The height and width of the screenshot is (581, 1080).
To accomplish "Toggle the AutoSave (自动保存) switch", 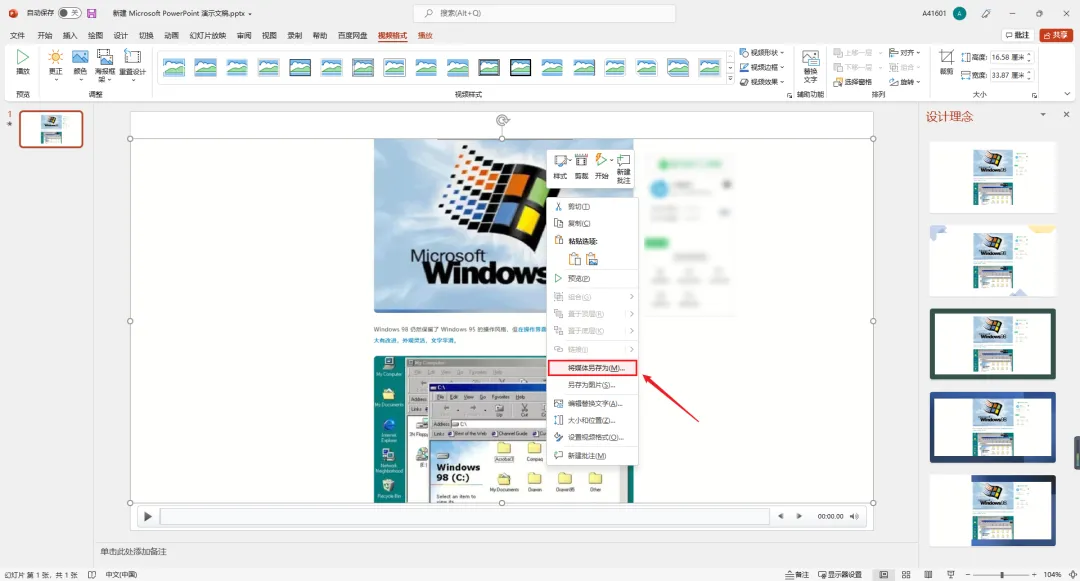I will (x=69, y=13).
